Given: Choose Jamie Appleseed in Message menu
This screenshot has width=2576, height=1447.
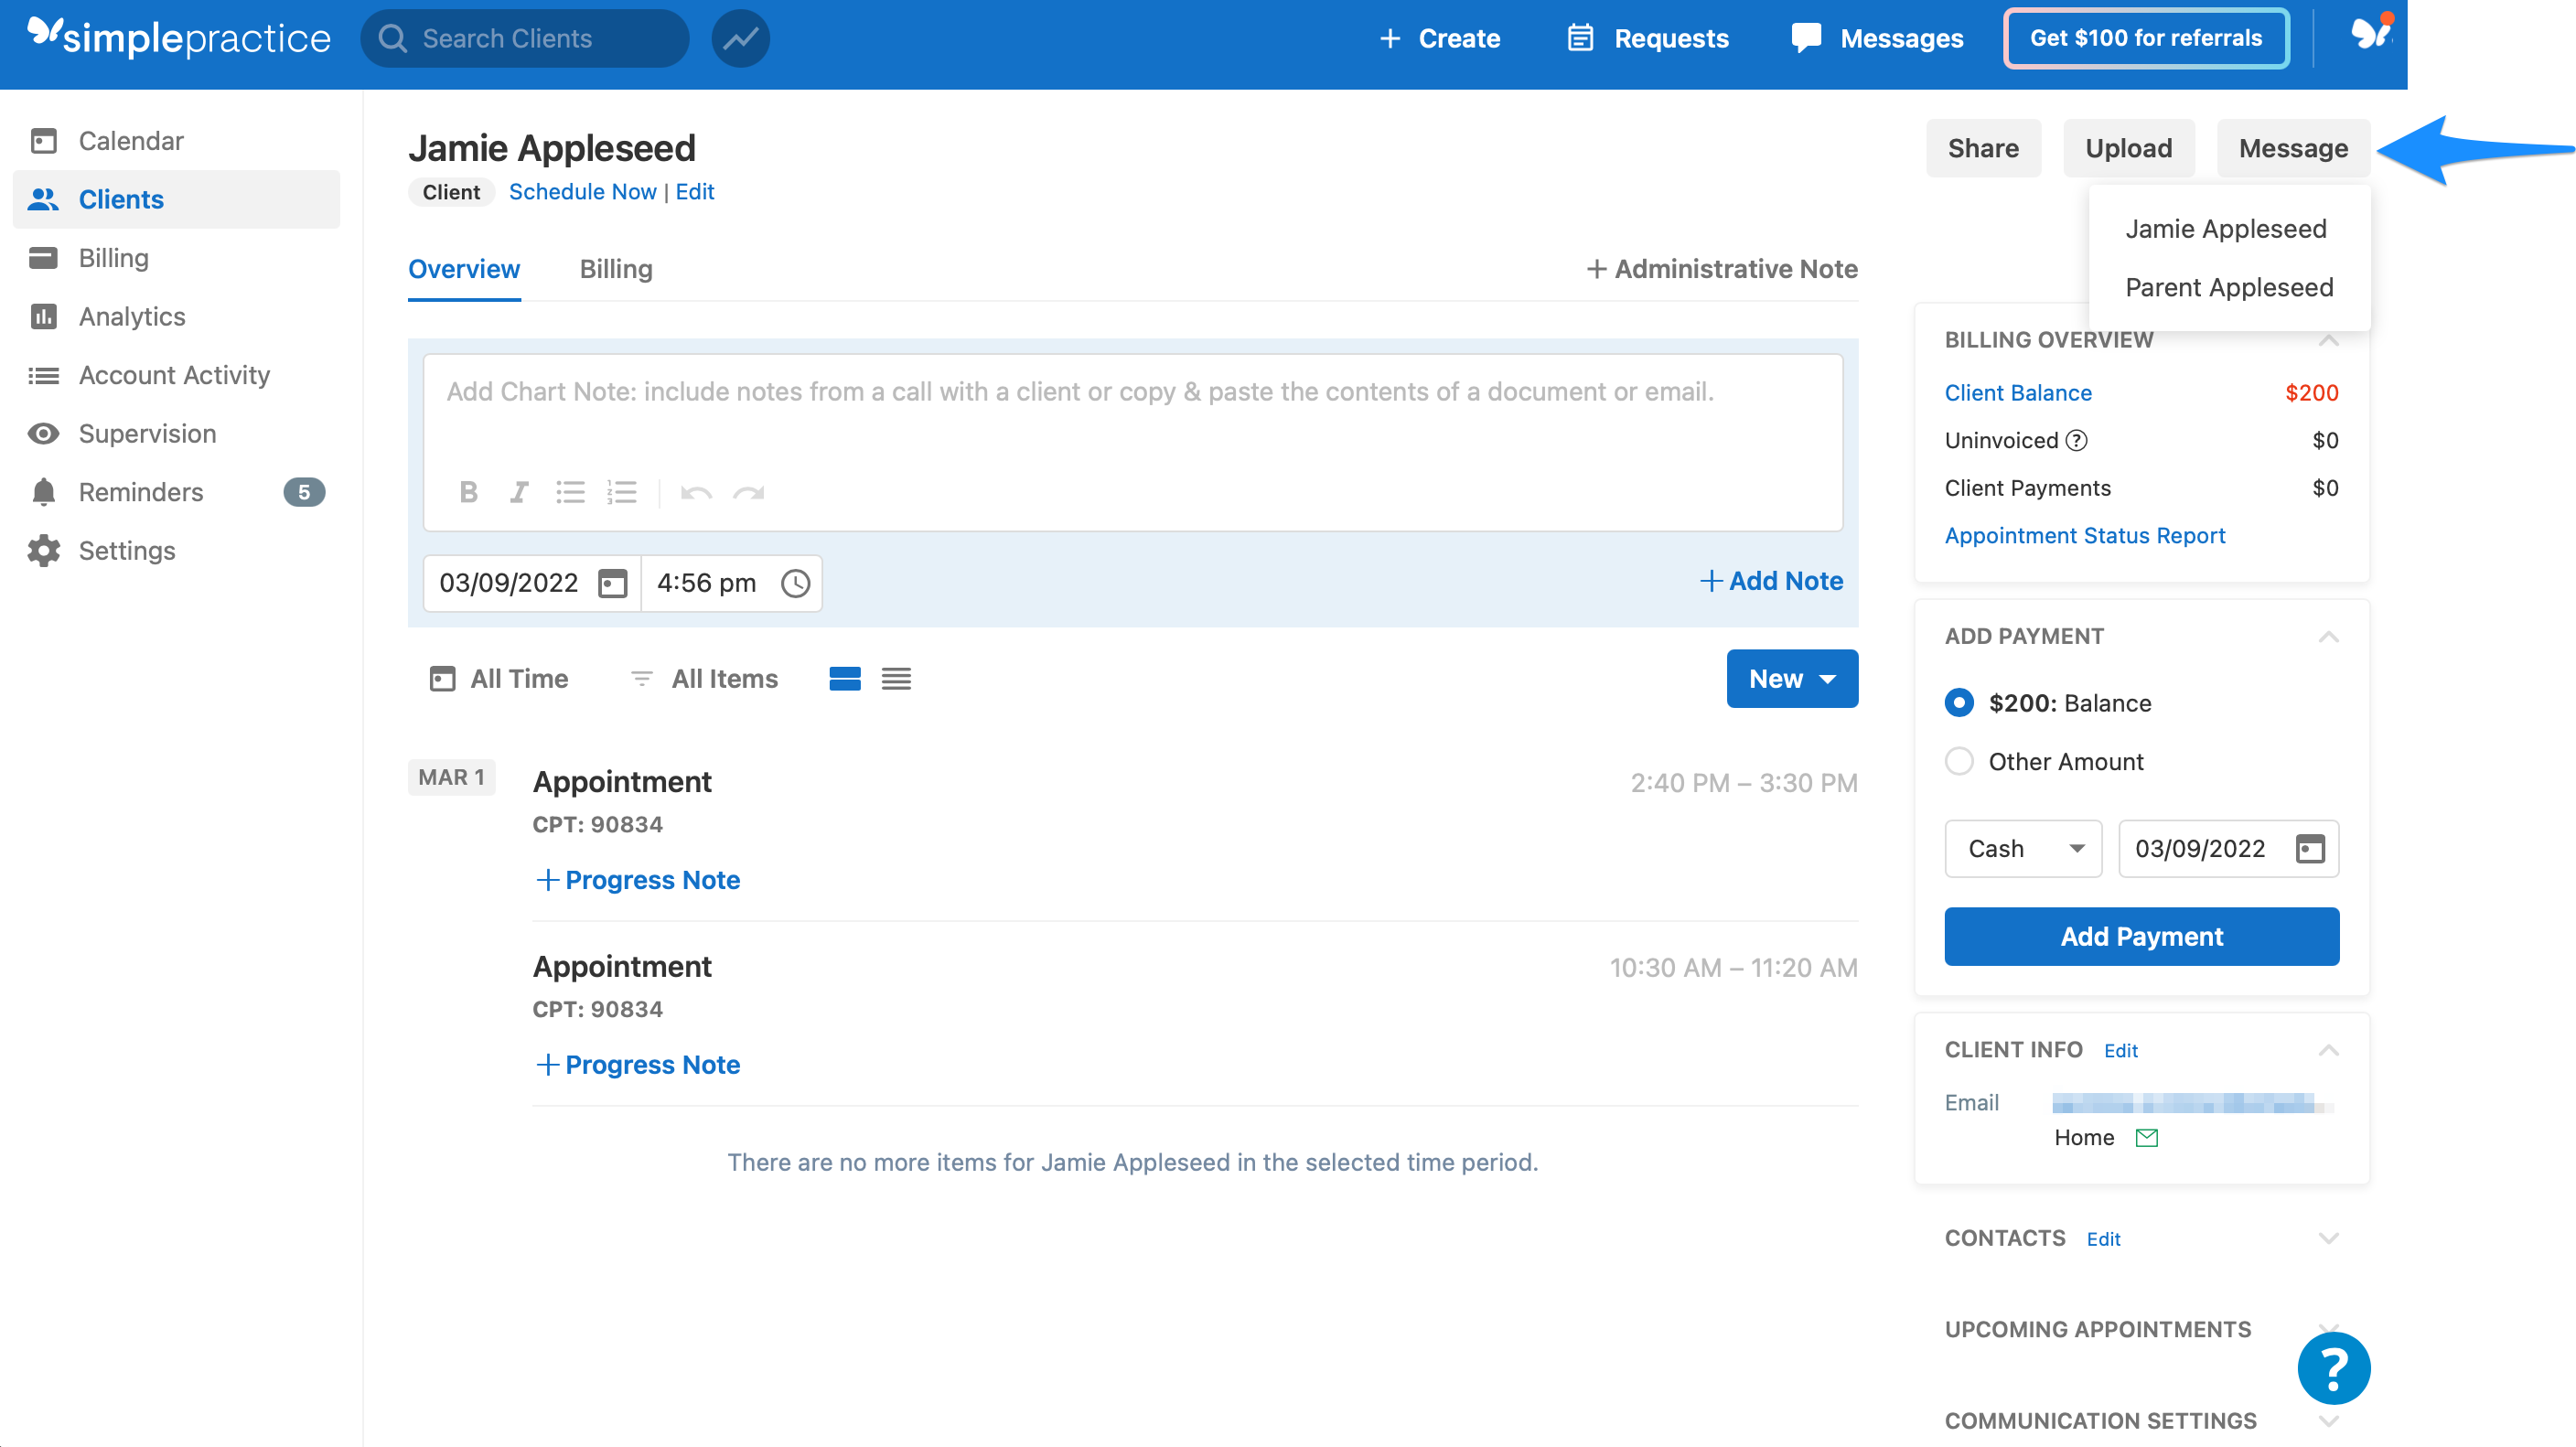Looking at the screenshot, I should coord(2225,228).
